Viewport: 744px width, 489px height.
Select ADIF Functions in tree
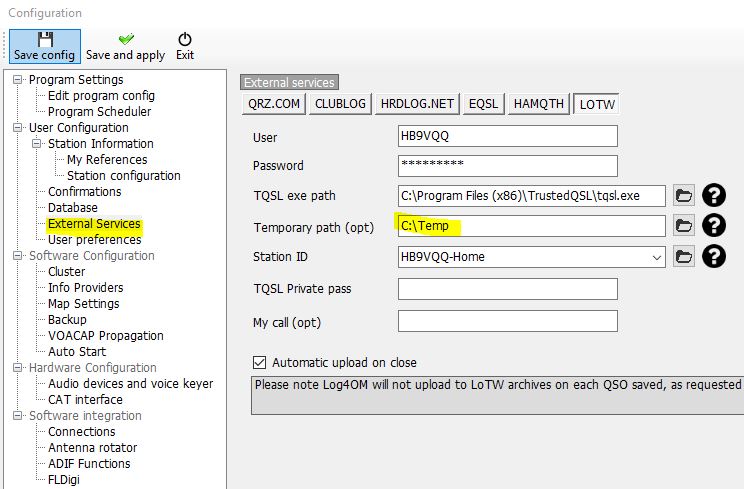[x=89, y=463]
